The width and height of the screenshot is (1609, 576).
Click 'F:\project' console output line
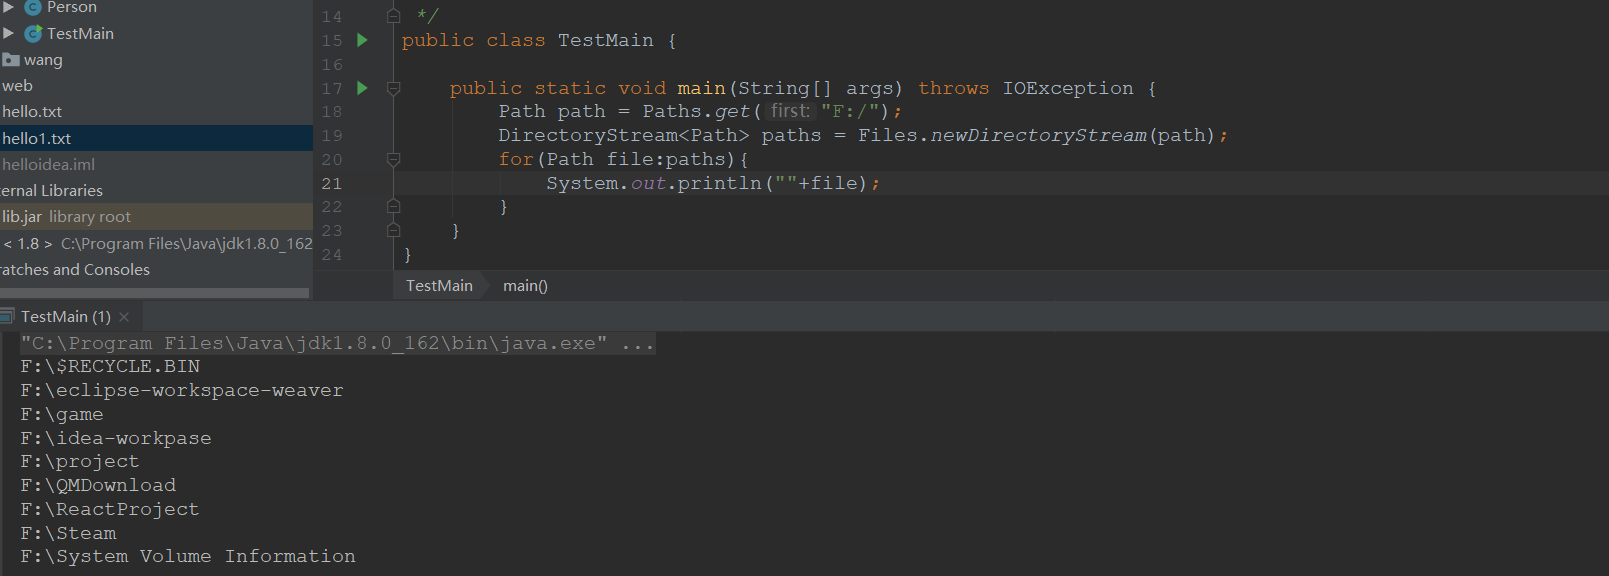80,461
